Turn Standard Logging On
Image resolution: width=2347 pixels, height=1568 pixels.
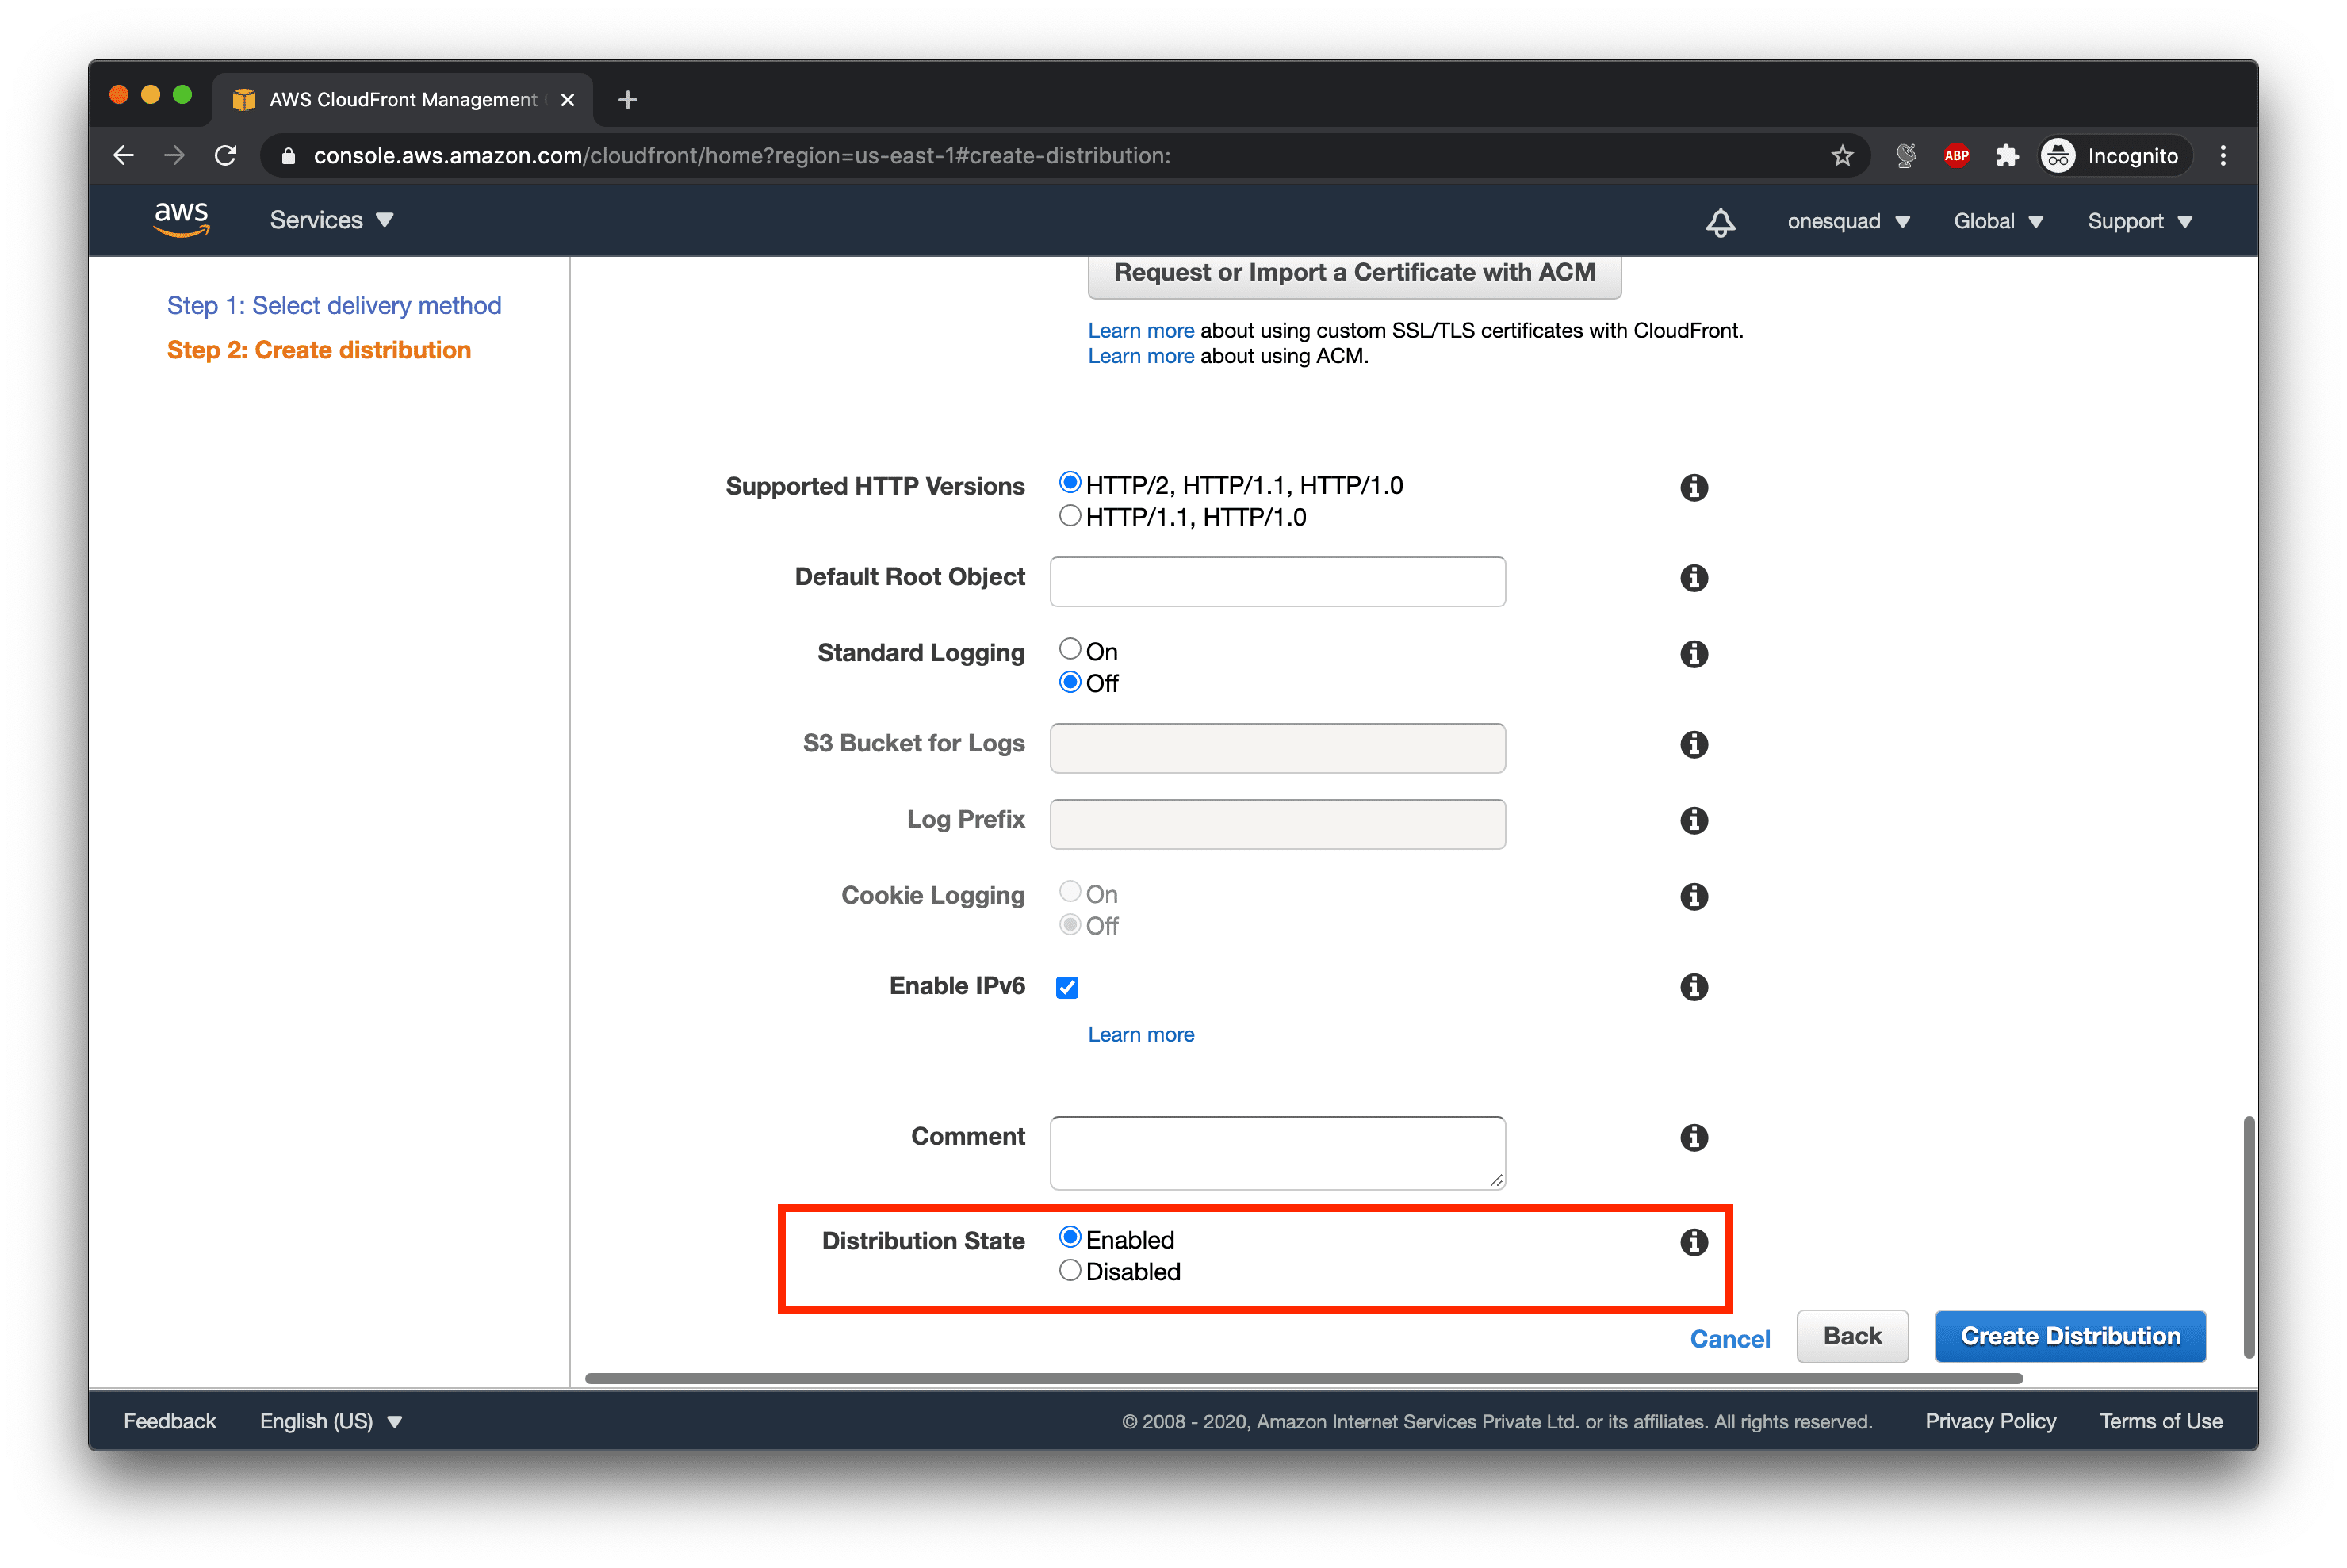[x=1070, y=650]
